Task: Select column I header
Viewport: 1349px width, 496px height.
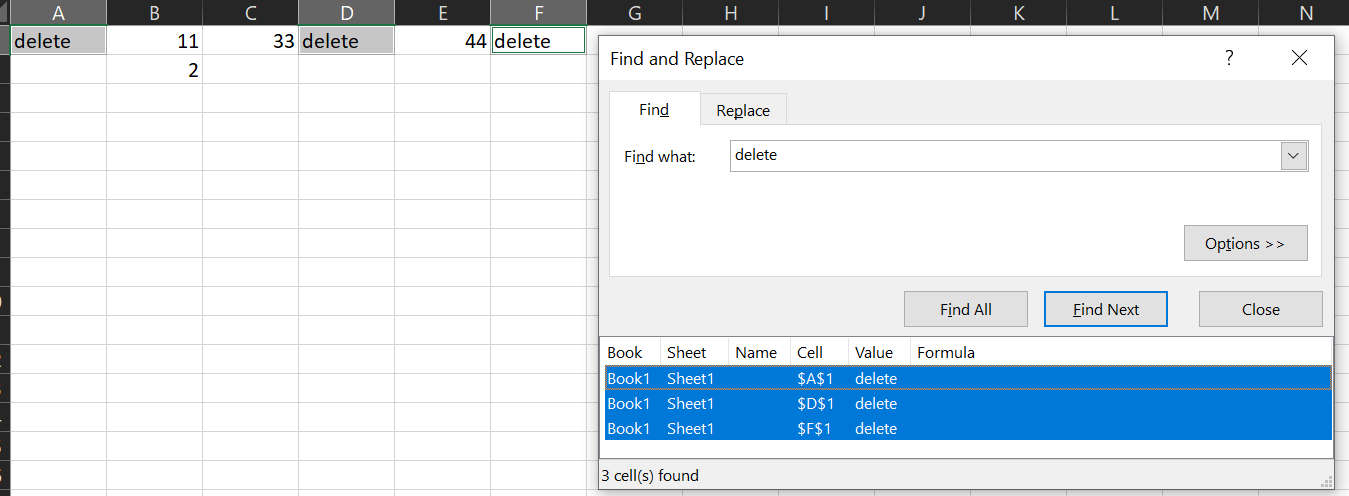Action: (826, 13)
